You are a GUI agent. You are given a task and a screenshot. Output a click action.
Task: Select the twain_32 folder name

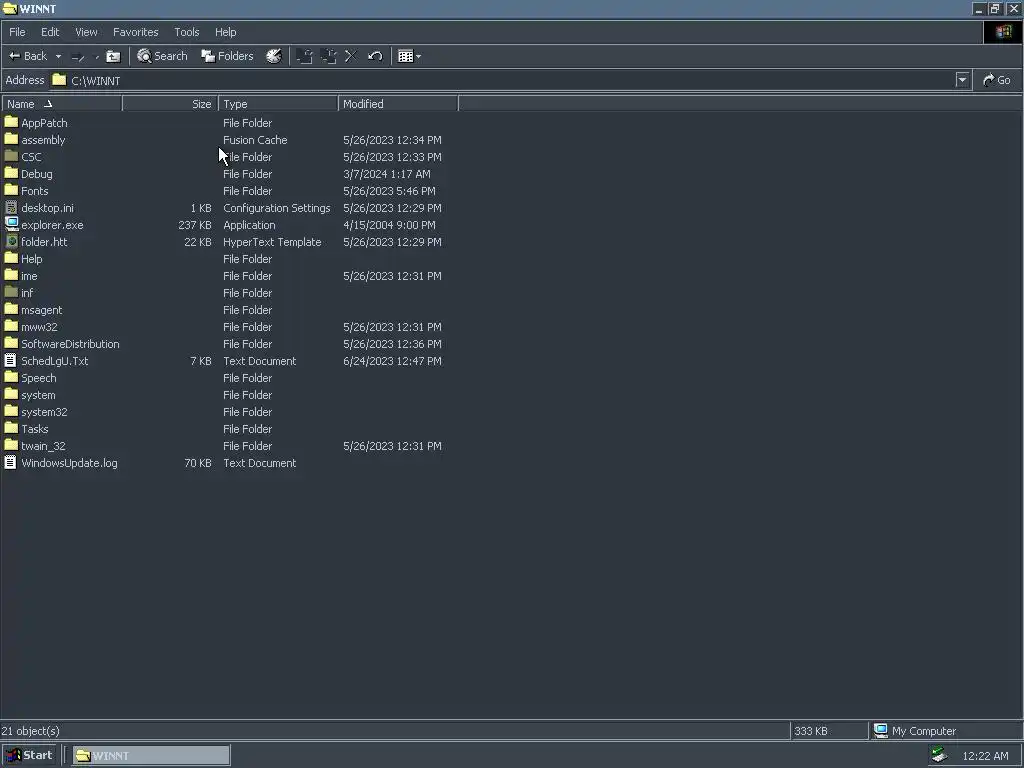click(x=43, y=446)
